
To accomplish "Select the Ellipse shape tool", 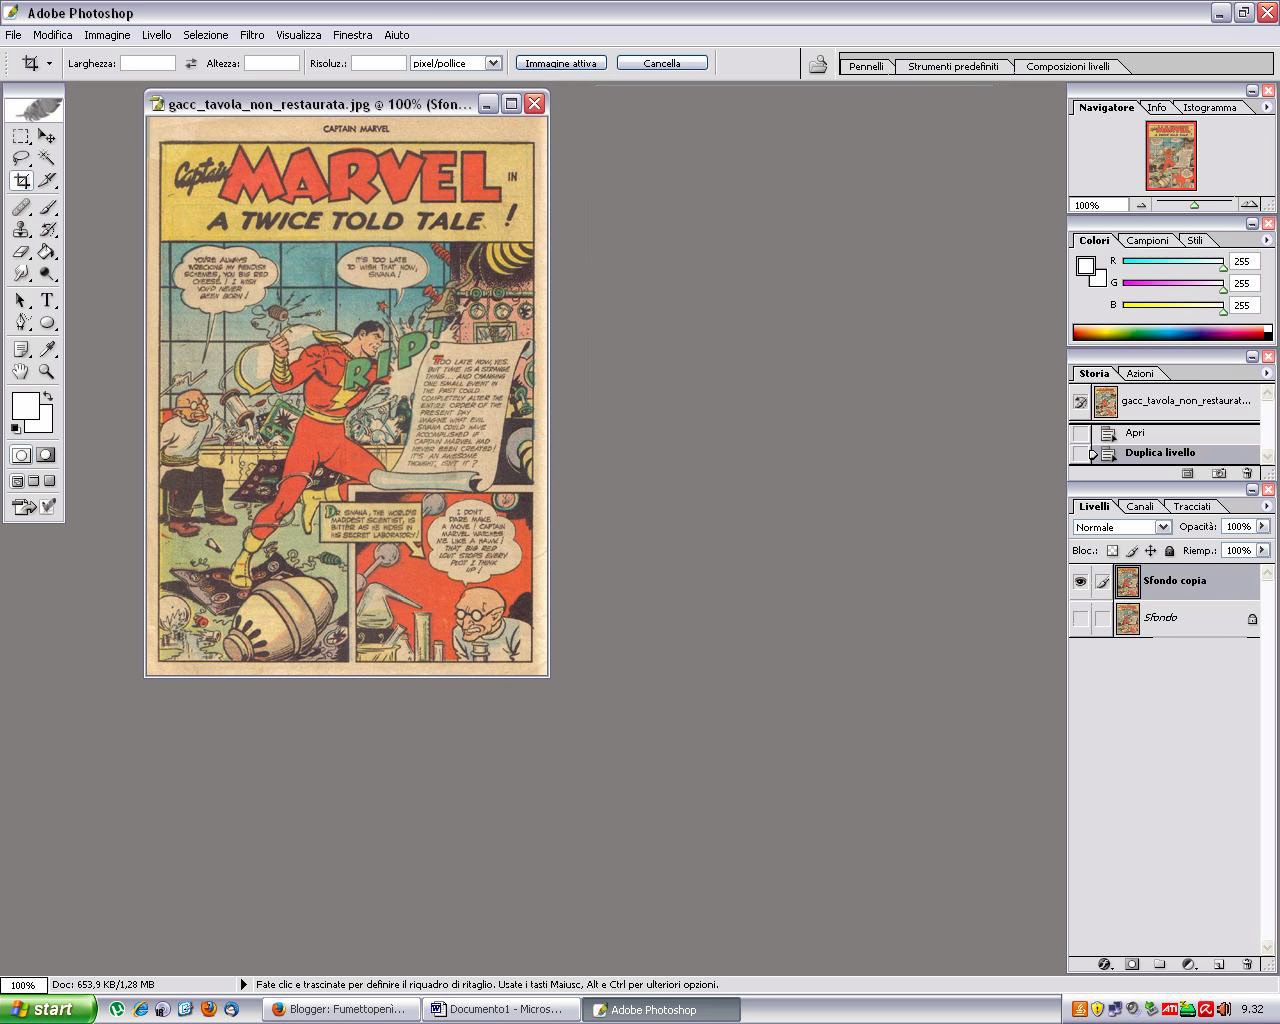I will point(47,322).
